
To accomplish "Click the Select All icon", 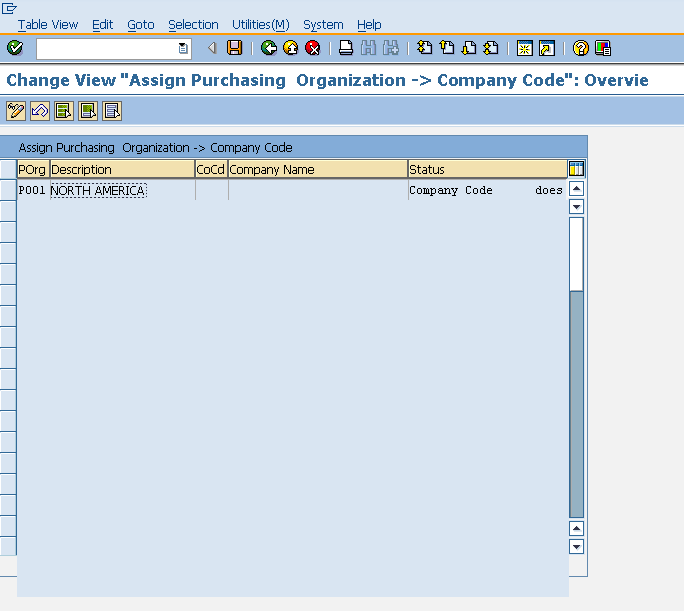I will 64,111.
